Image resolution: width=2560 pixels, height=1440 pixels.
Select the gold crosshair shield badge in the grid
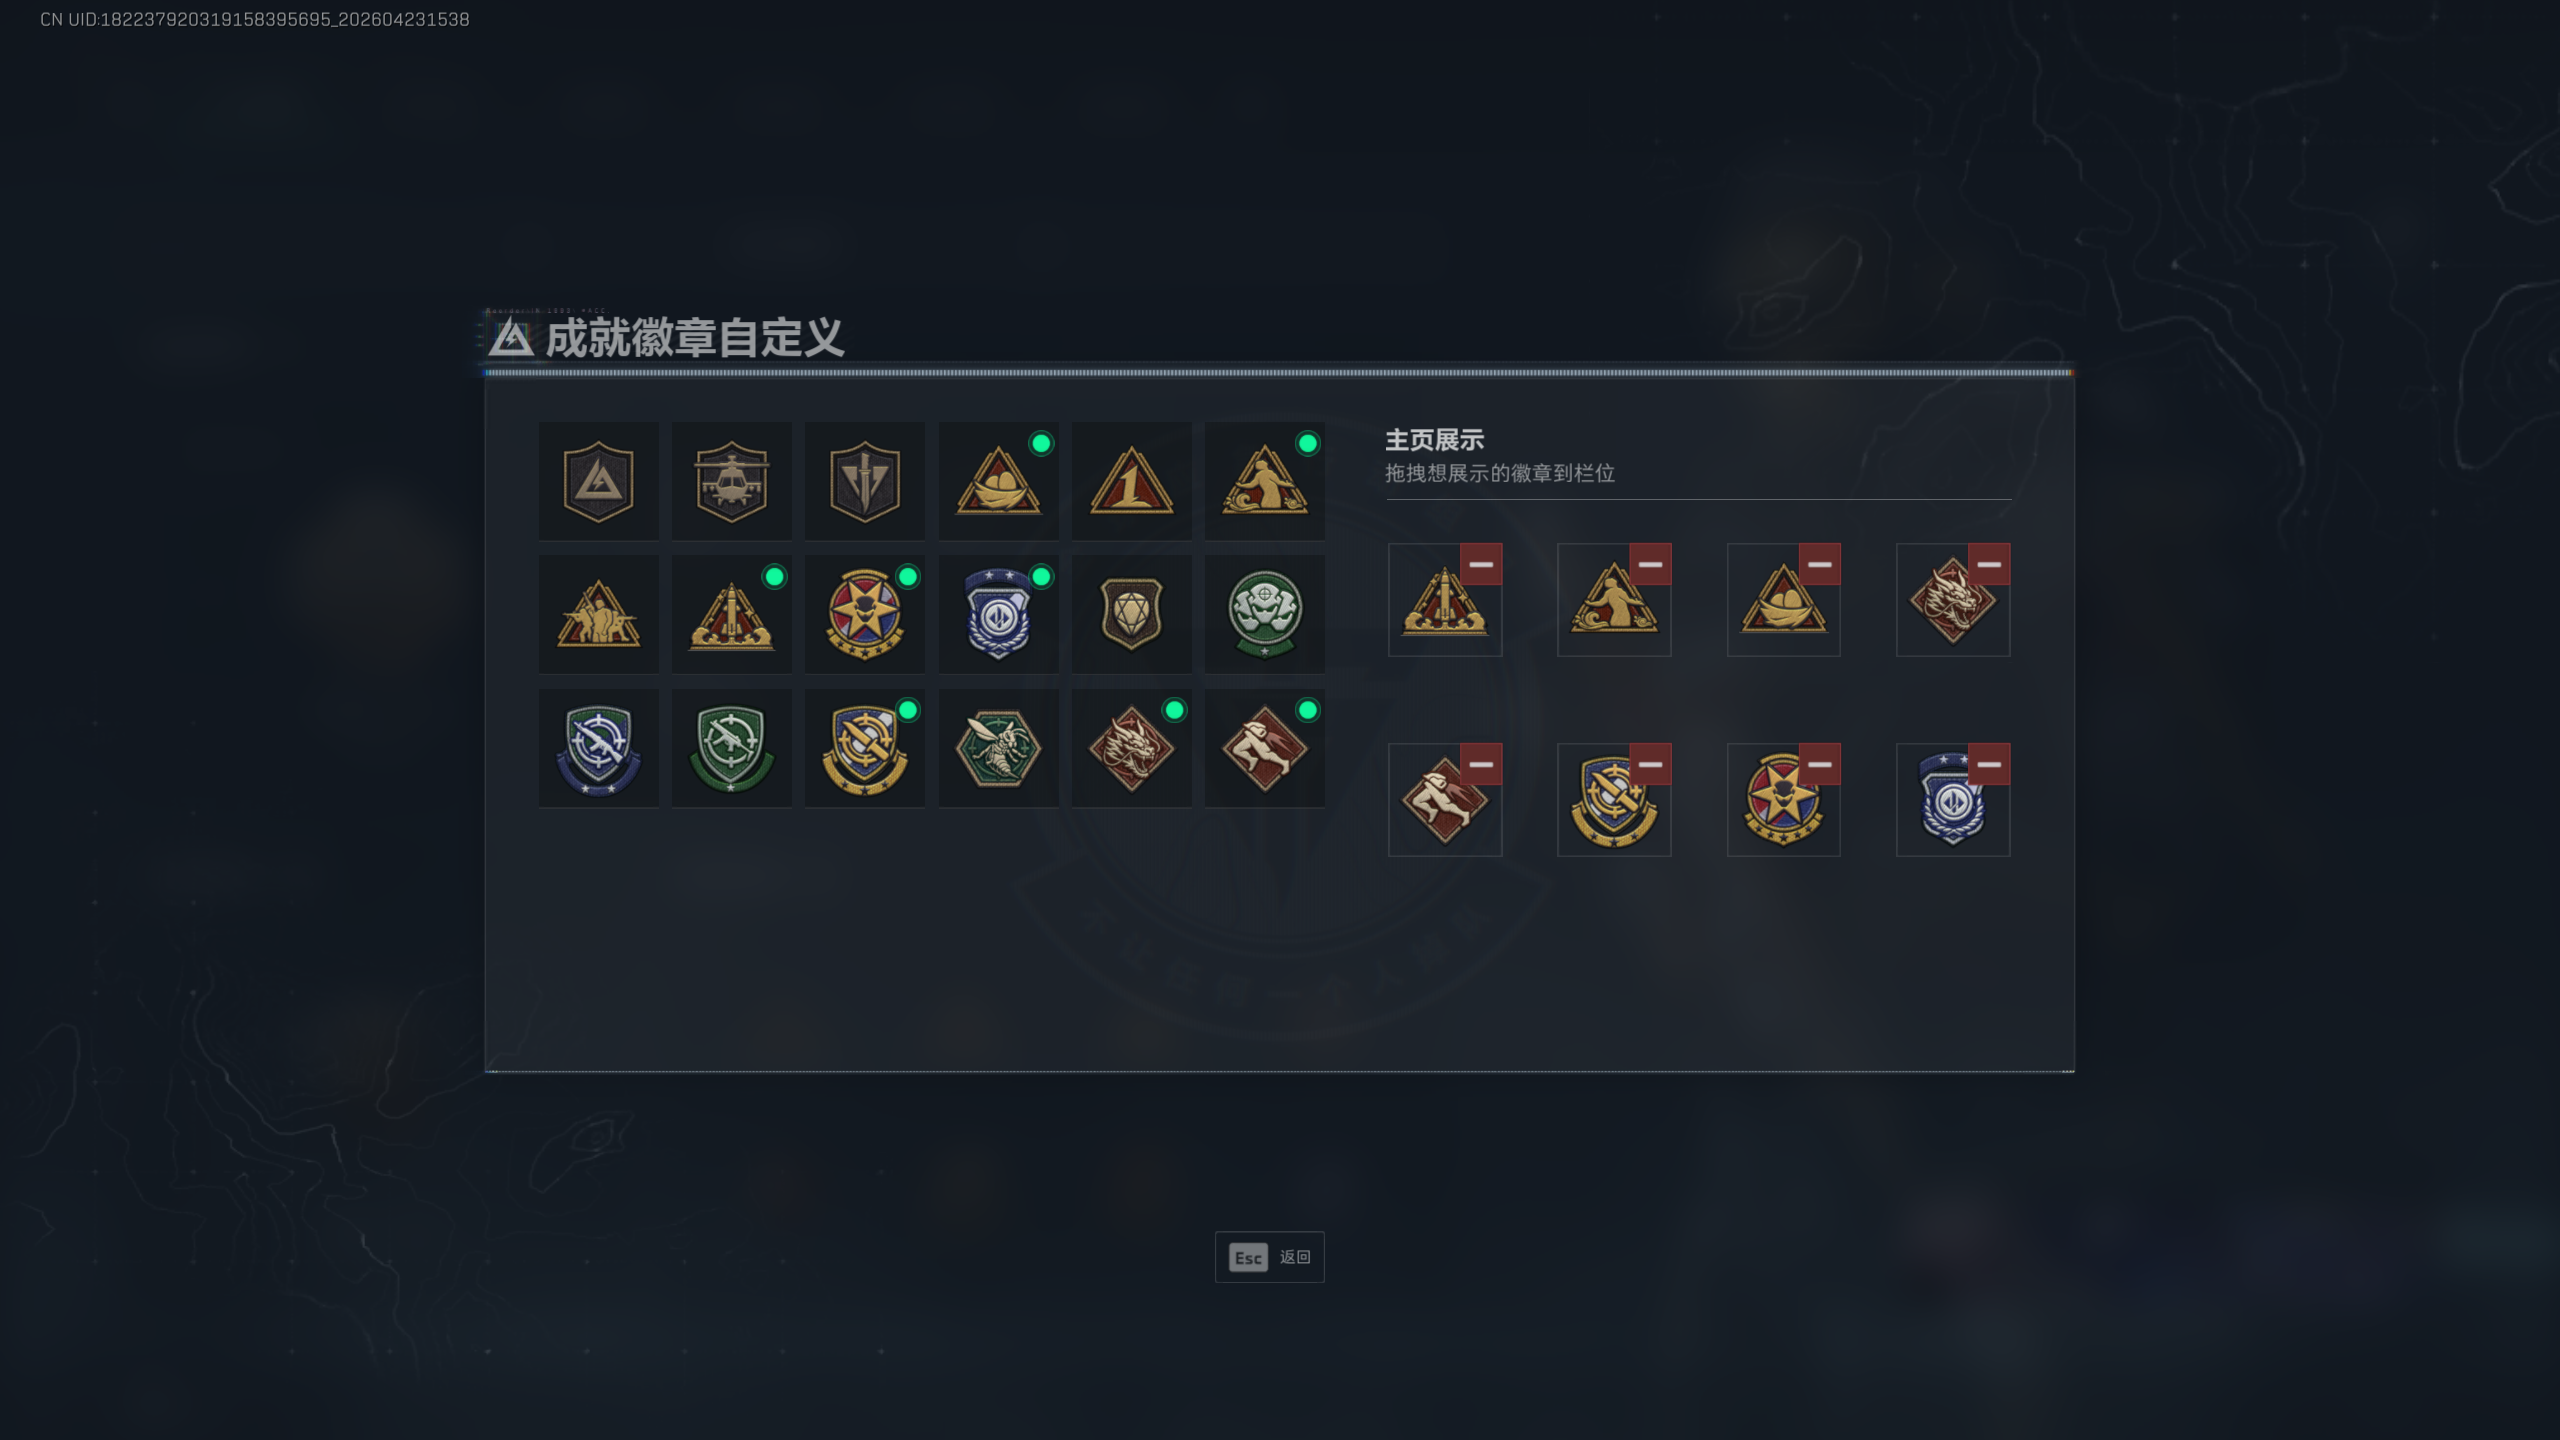coord(864,748)
